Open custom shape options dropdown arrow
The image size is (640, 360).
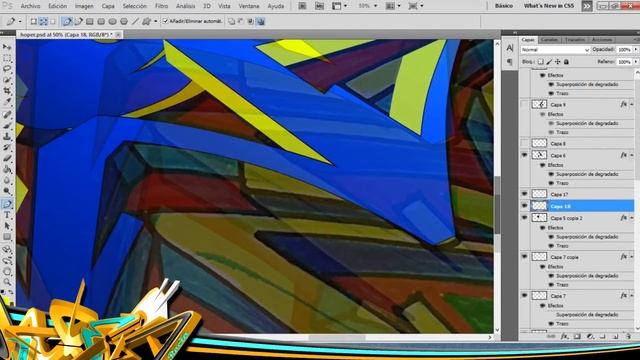[x=156, y=22]
